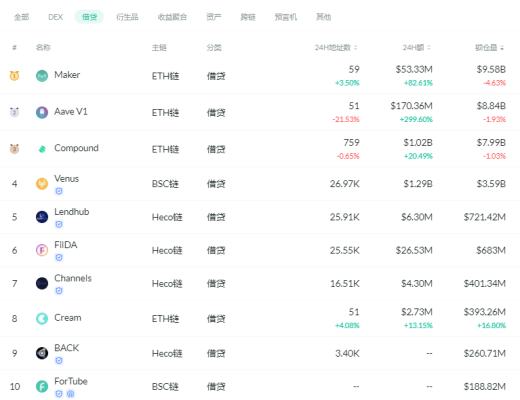The height and width of the screenshot is (400, 520).
Task: Click Compound's address count 759
Action: tap(352, 143)
